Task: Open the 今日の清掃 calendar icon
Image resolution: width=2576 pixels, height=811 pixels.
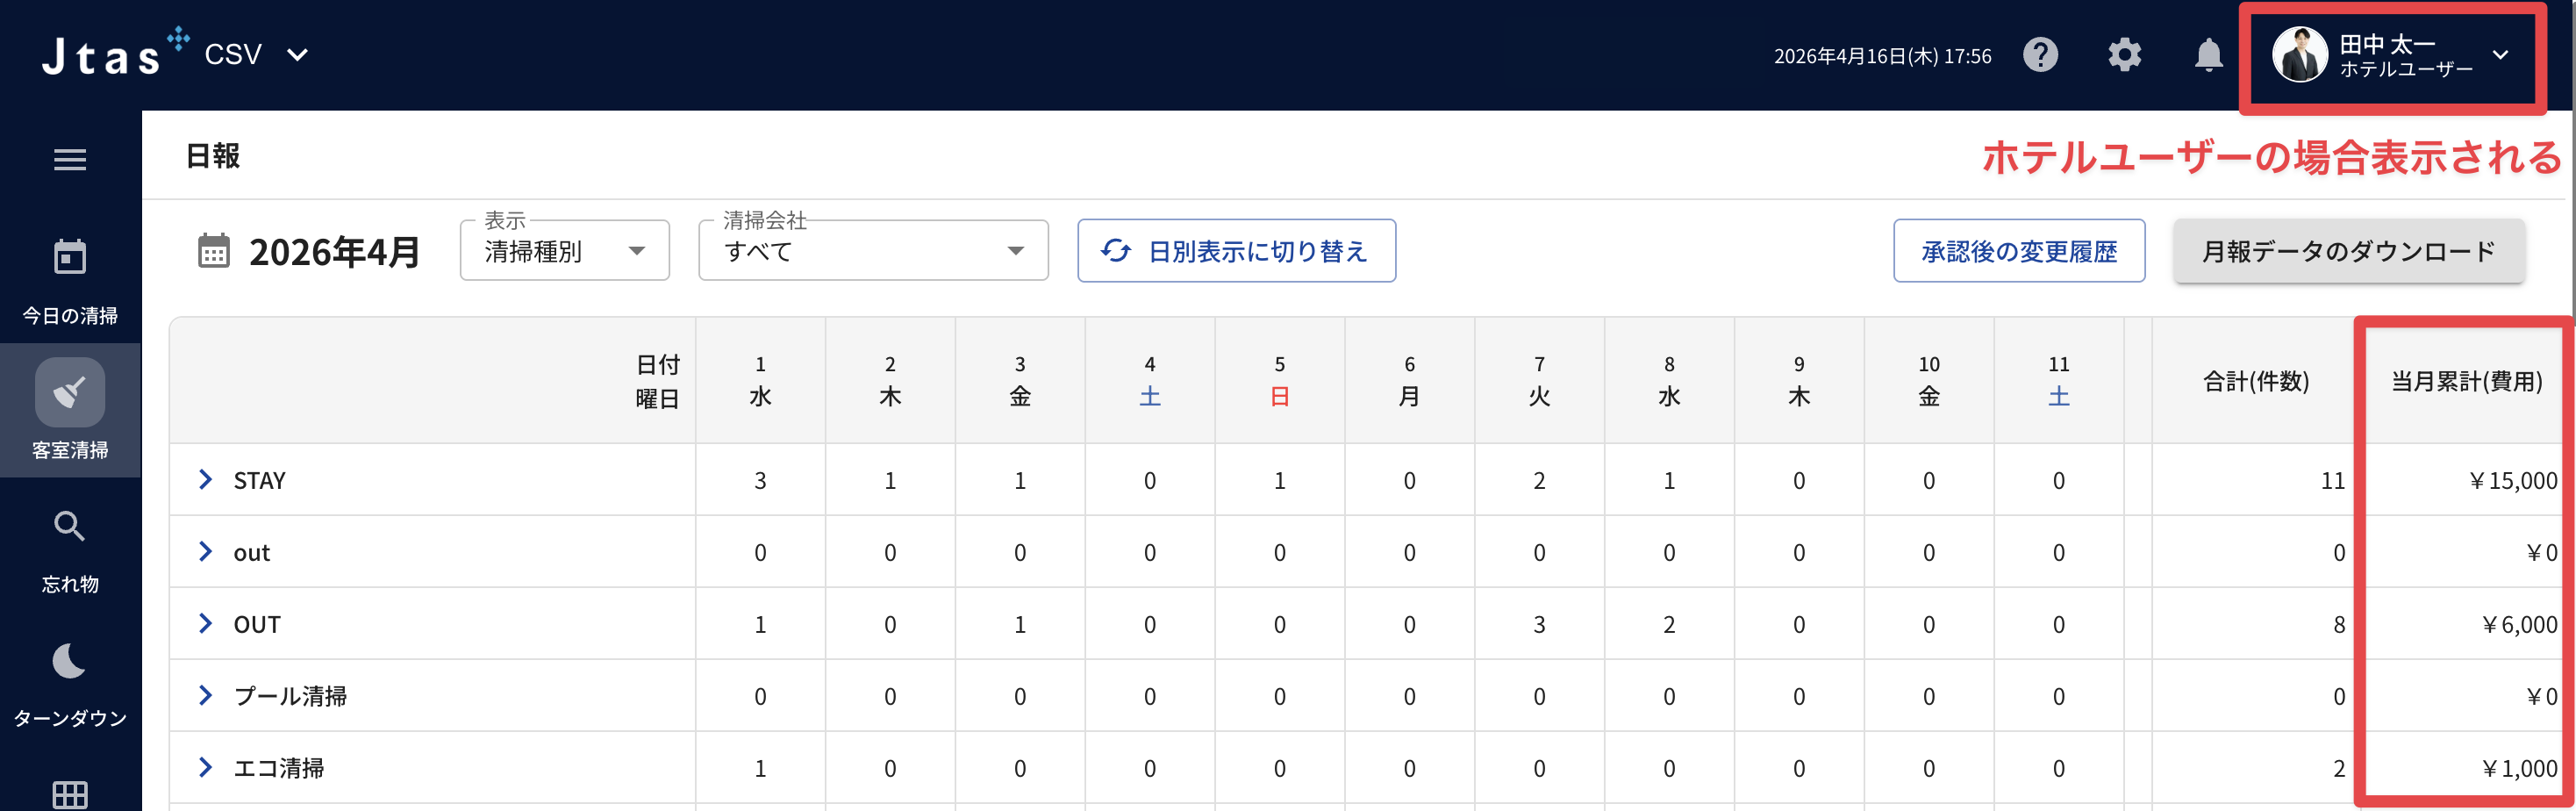Action: pyautogui.click(x=70, y=257)
